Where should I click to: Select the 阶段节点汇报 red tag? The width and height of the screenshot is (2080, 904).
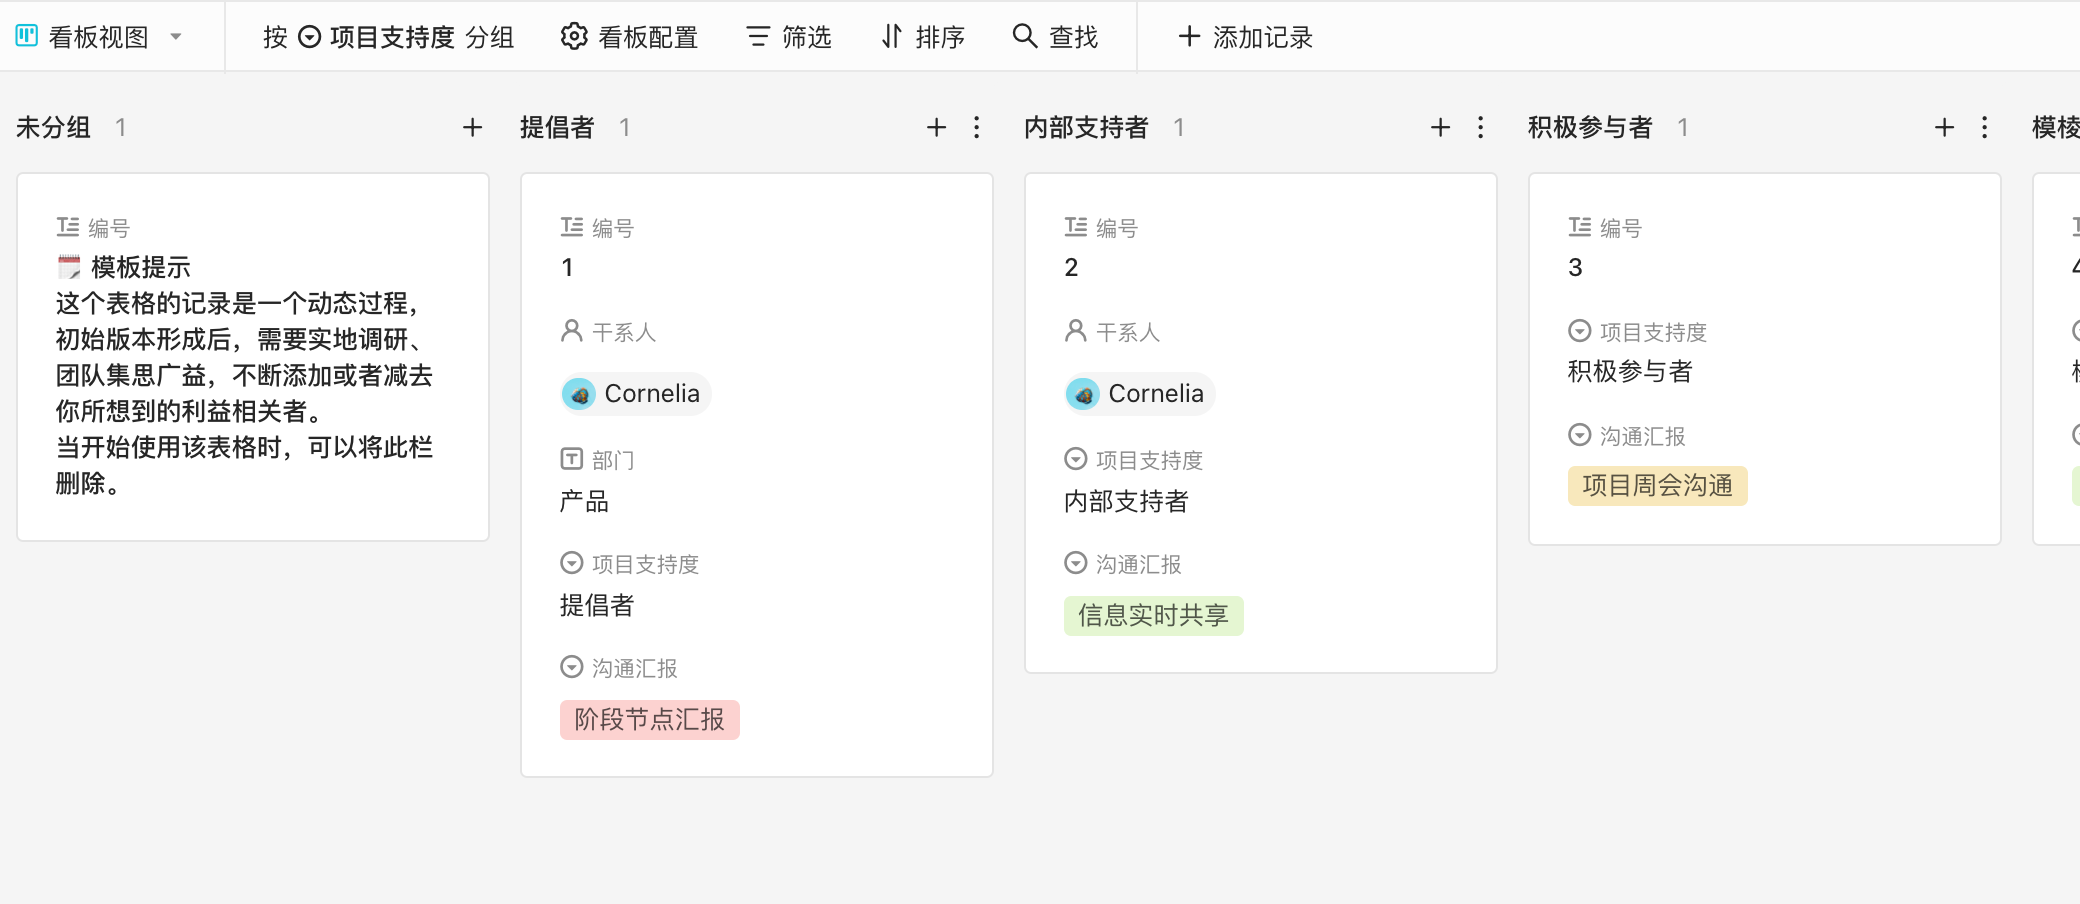point(650,720)
